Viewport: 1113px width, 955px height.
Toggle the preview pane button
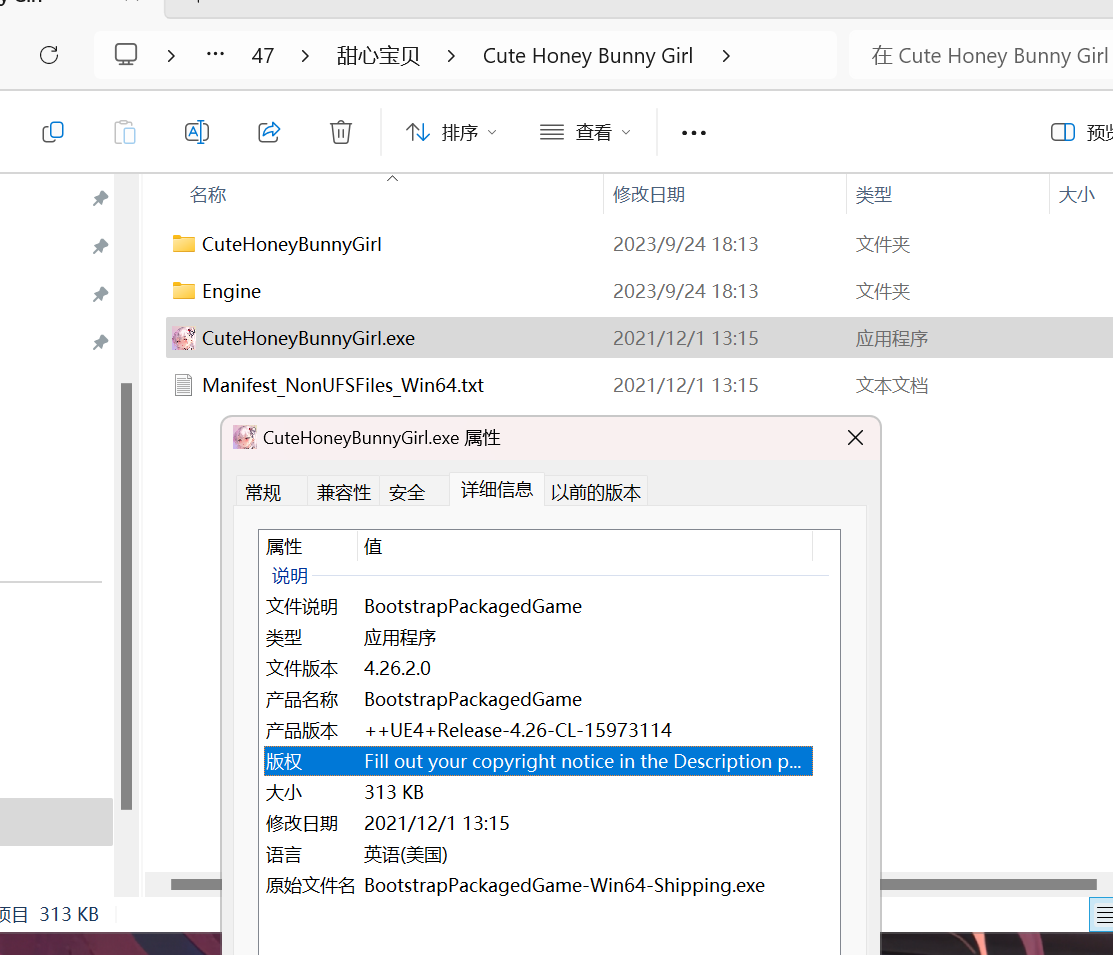tap(1080, 132)
